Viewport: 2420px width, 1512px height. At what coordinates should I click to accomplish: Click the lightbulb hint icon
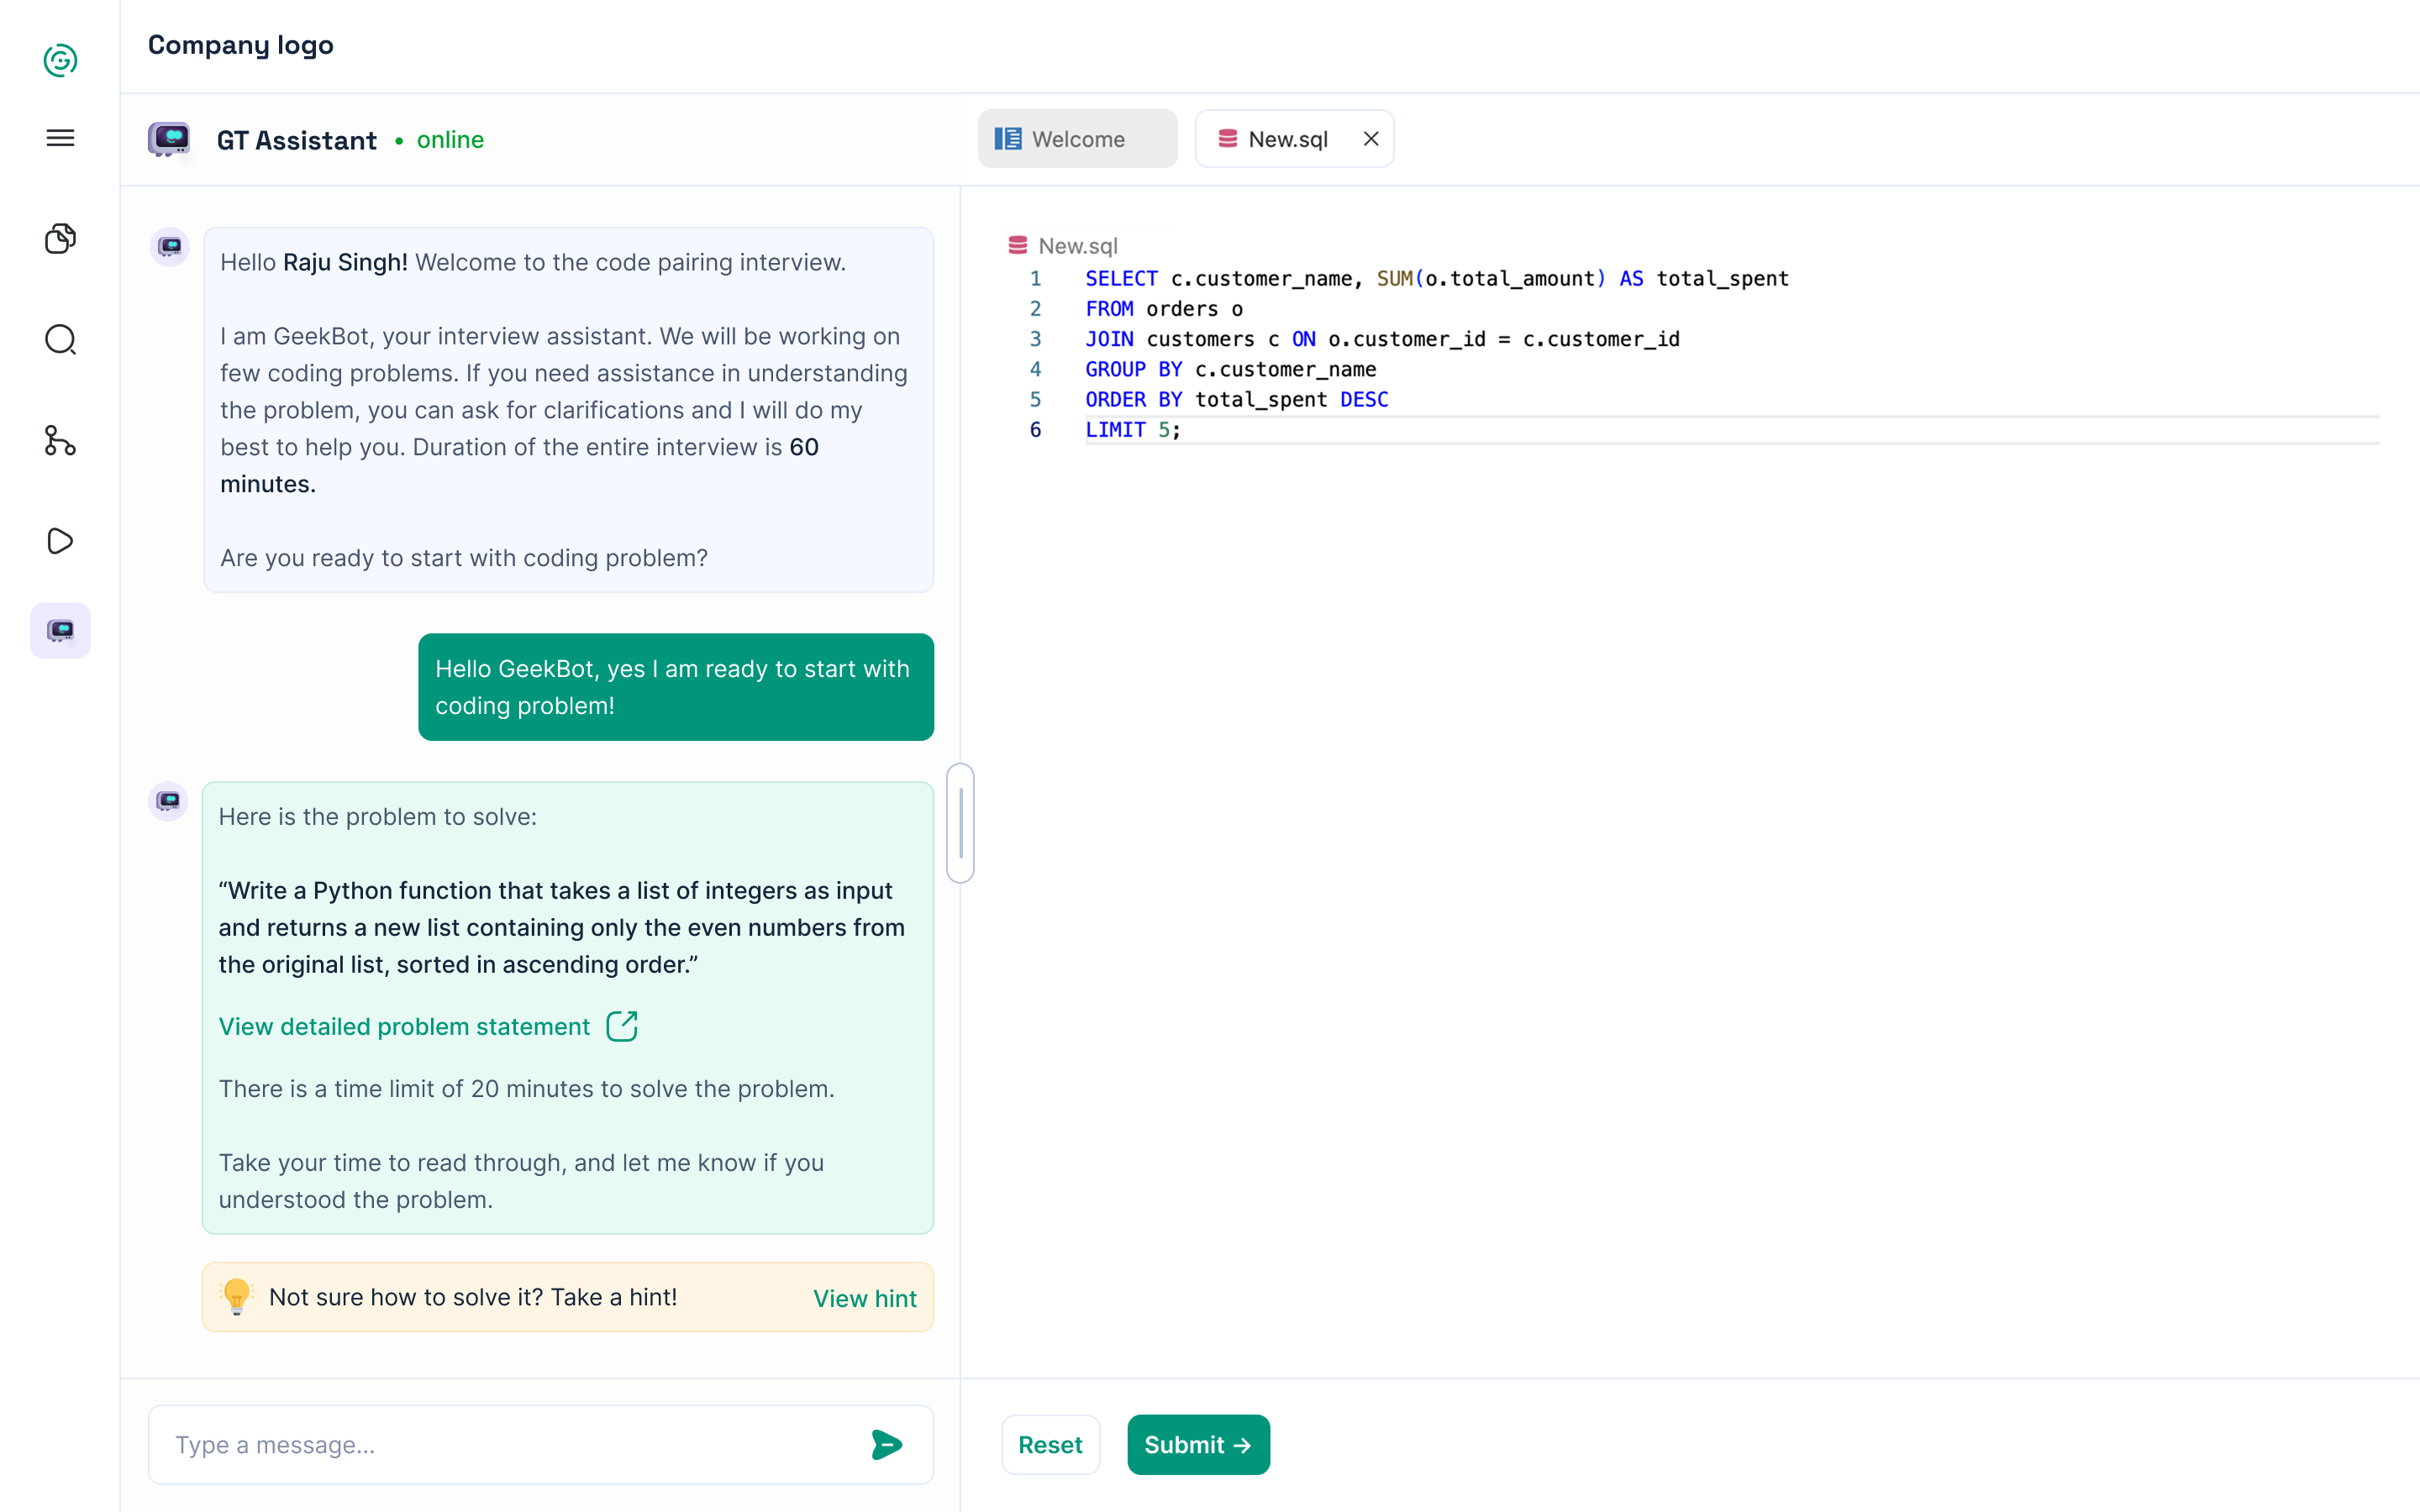click(x=236, y=1296)
